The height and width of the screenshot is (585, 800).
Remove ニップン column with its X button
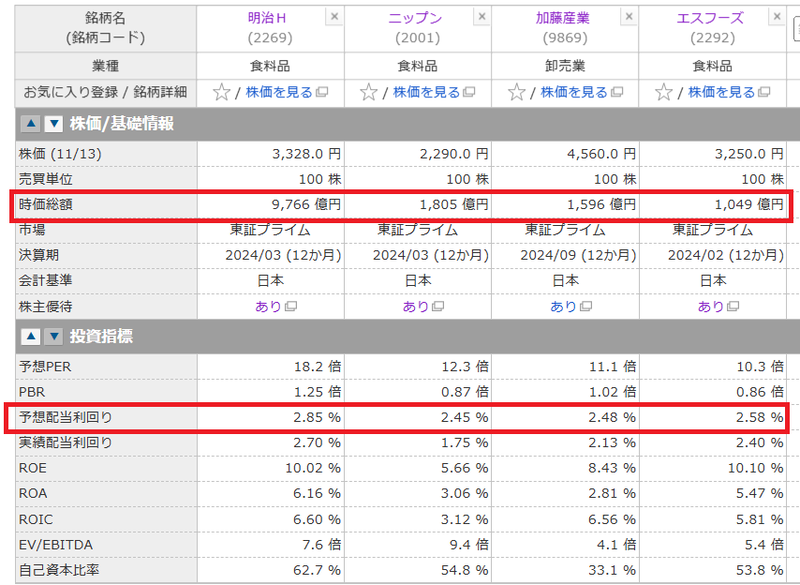click(482, 17)
